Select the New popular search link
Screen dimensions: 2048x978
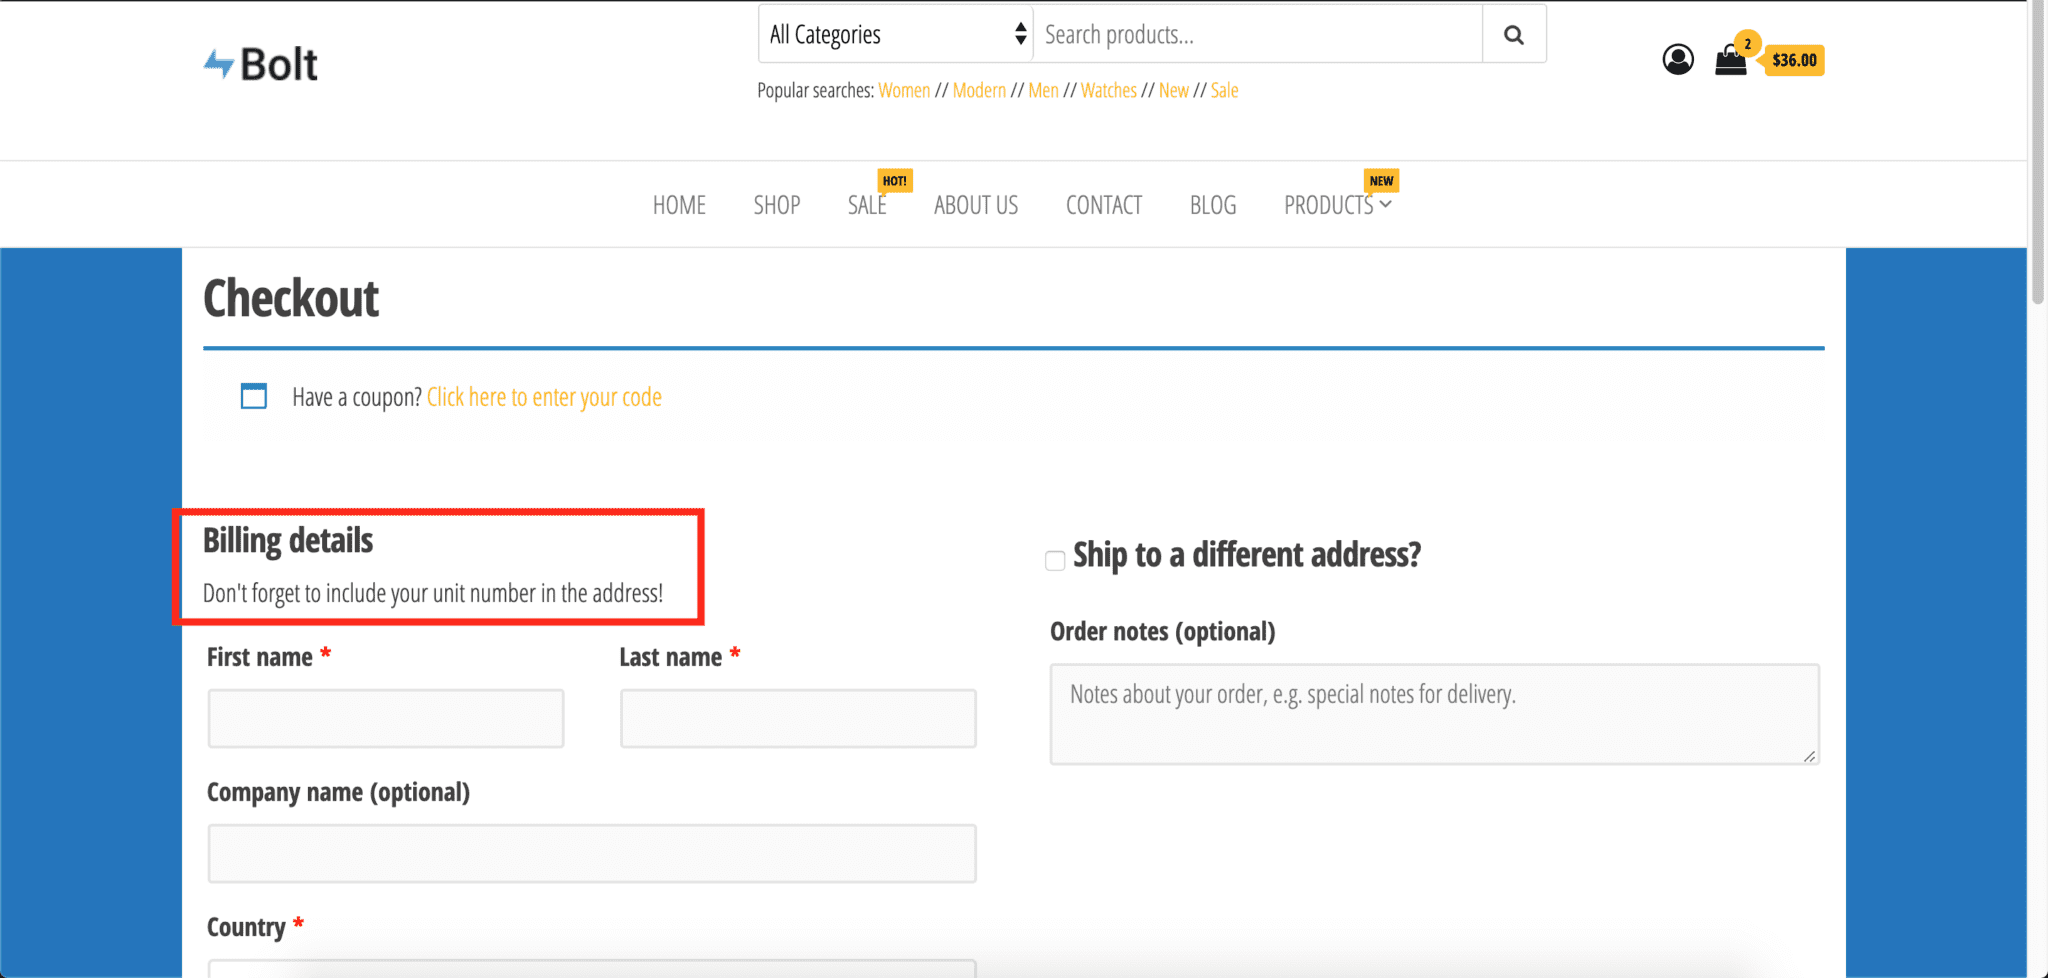pyautogui.click(x=1174, y=90)
